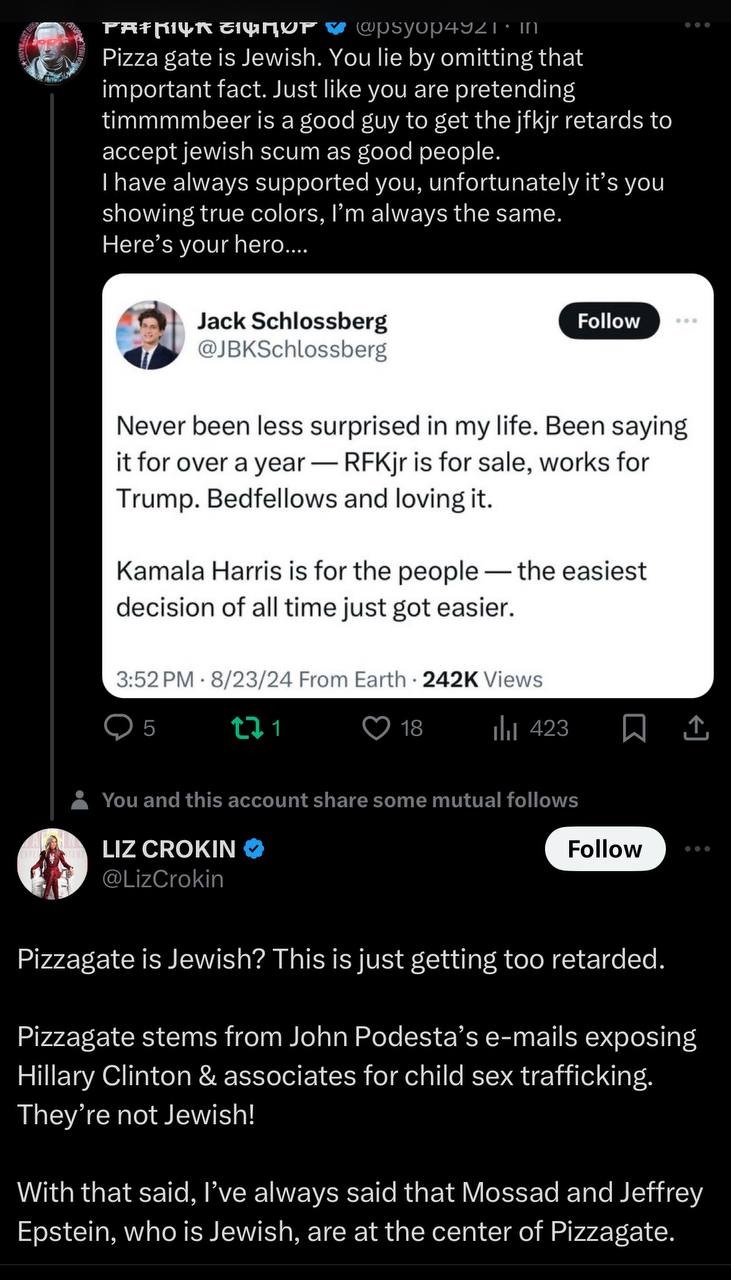Open the top poster's robot avatar

(x=52, y=47)
